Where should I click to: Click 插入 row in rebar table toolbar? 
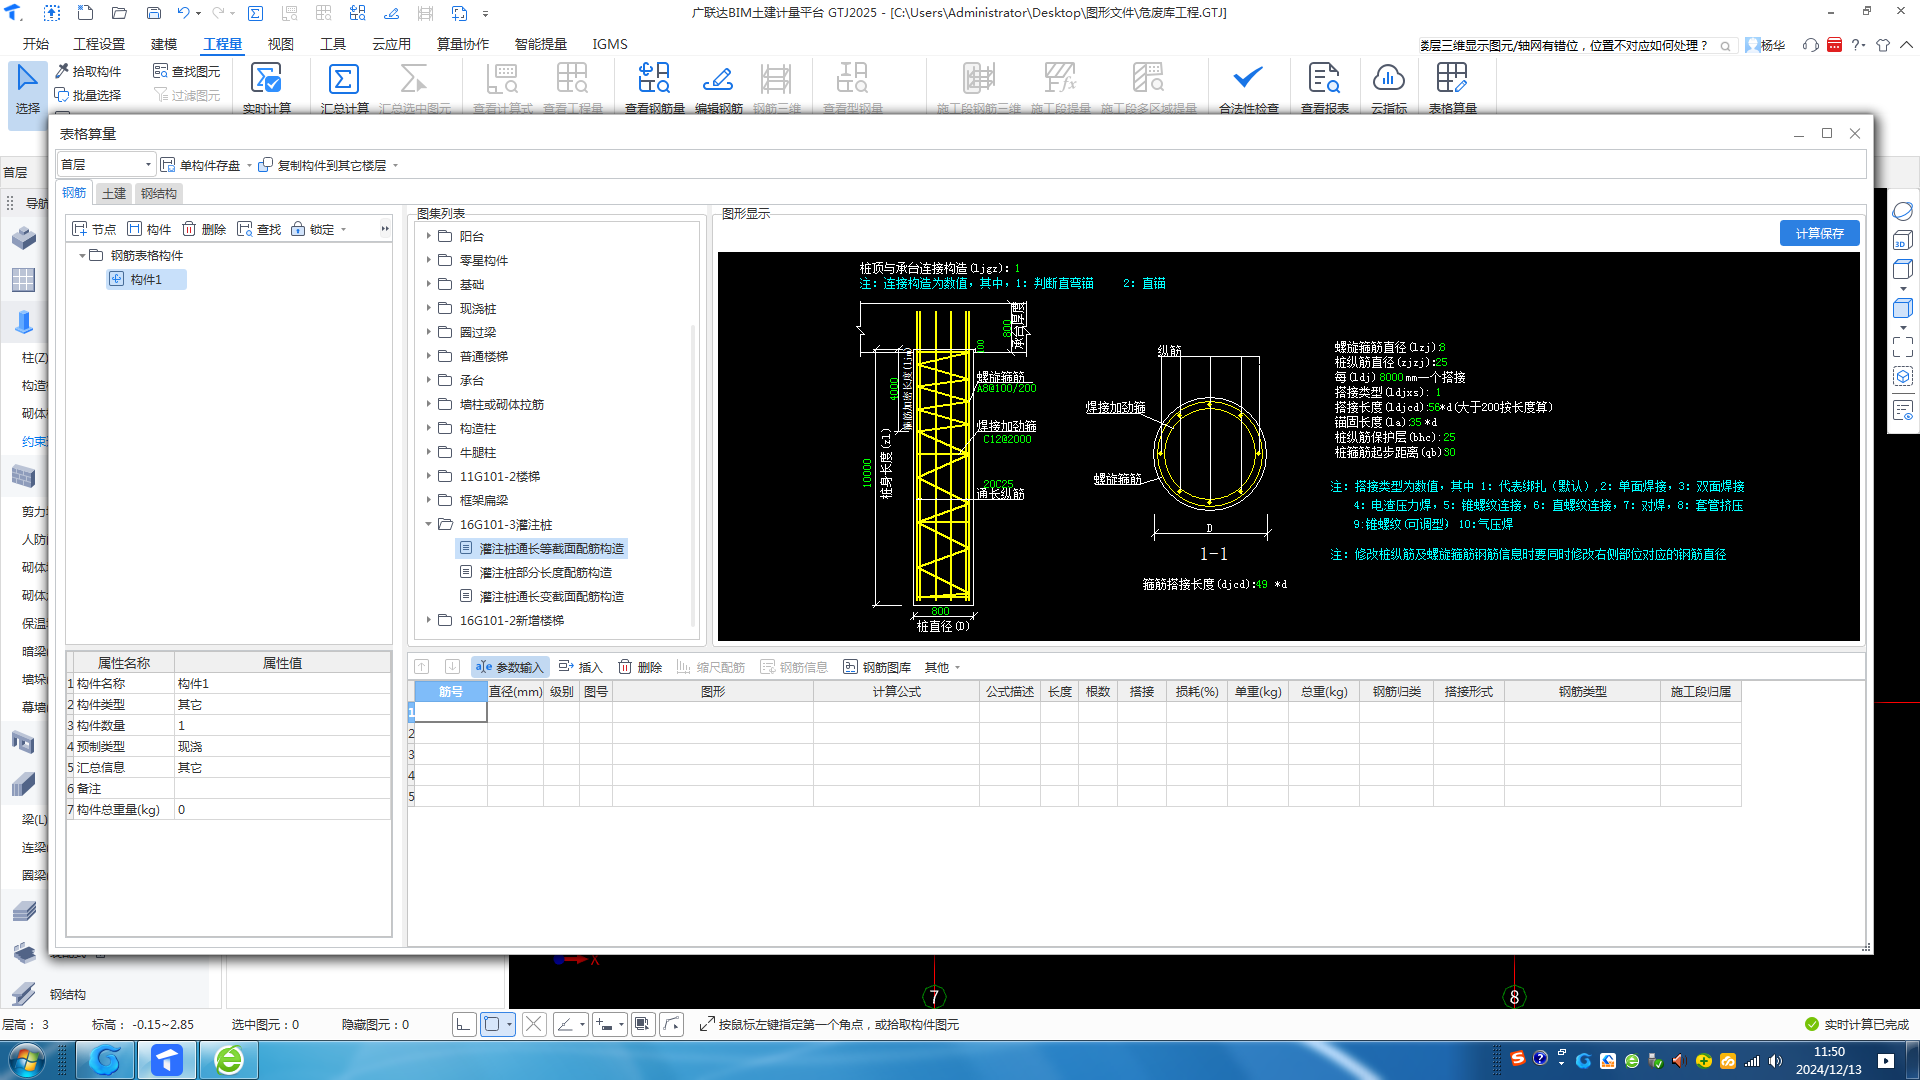[580, 667]
